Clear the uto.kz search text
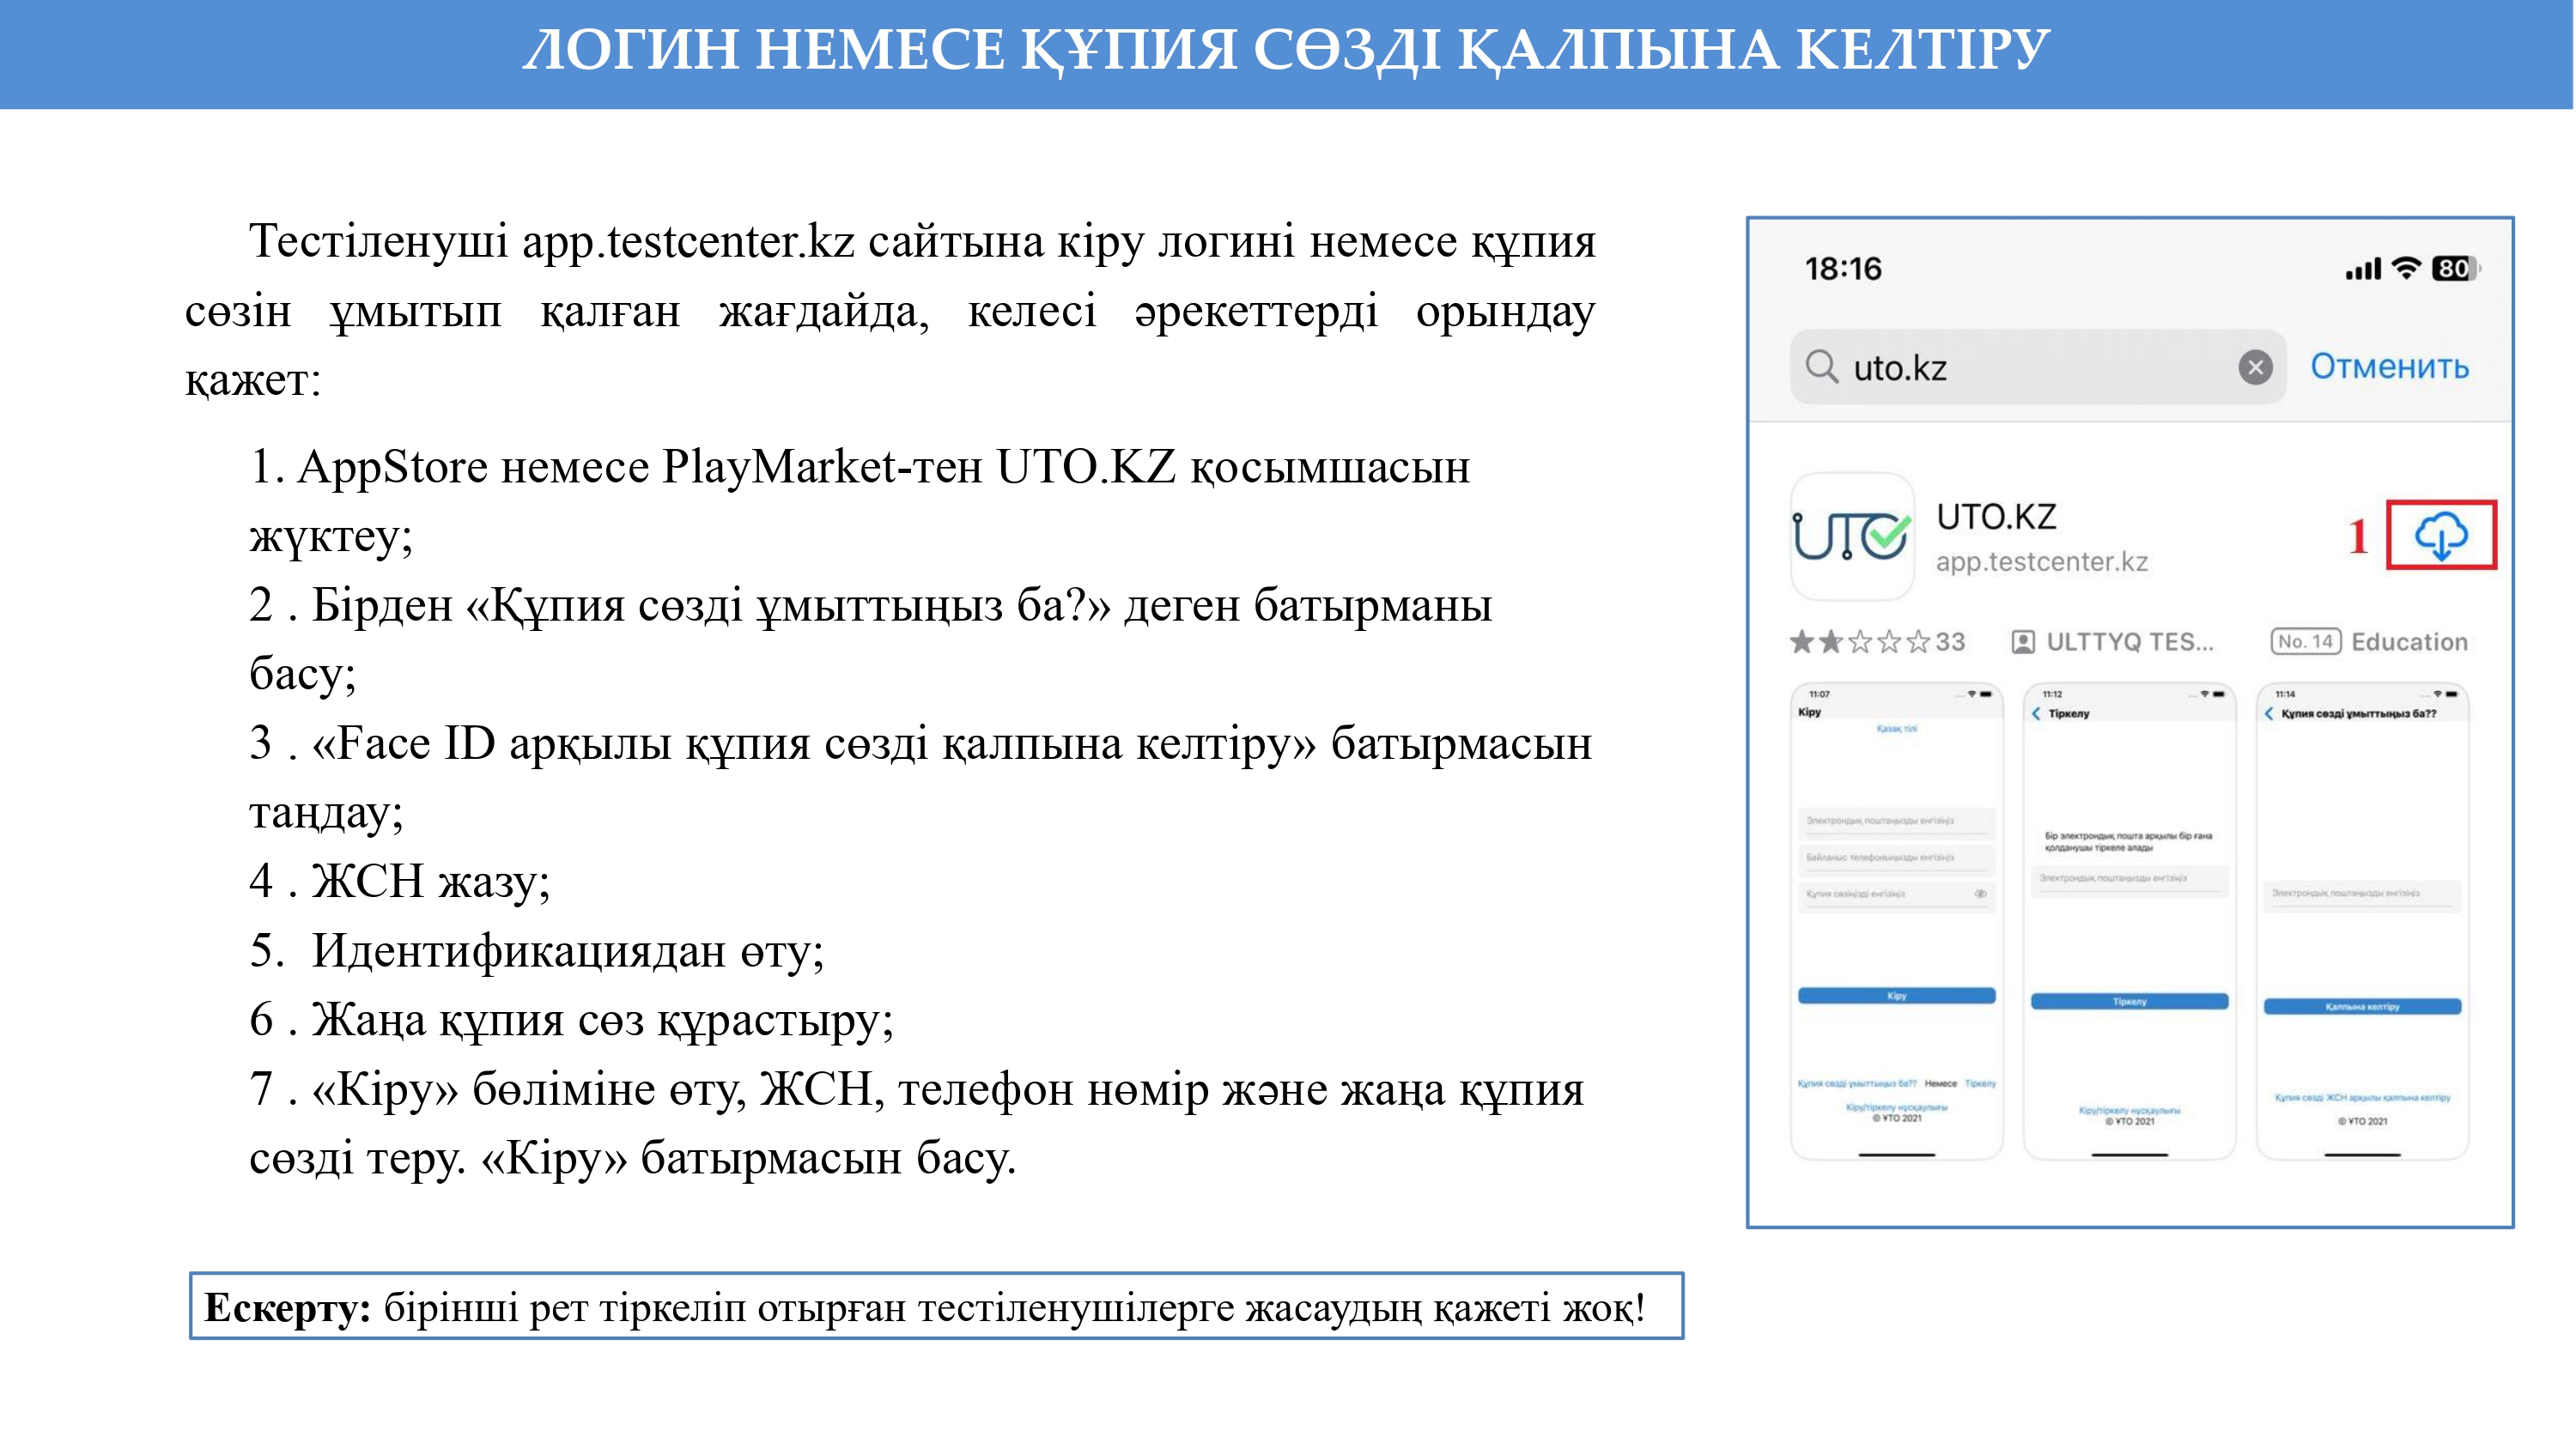 coord(2255,367)
